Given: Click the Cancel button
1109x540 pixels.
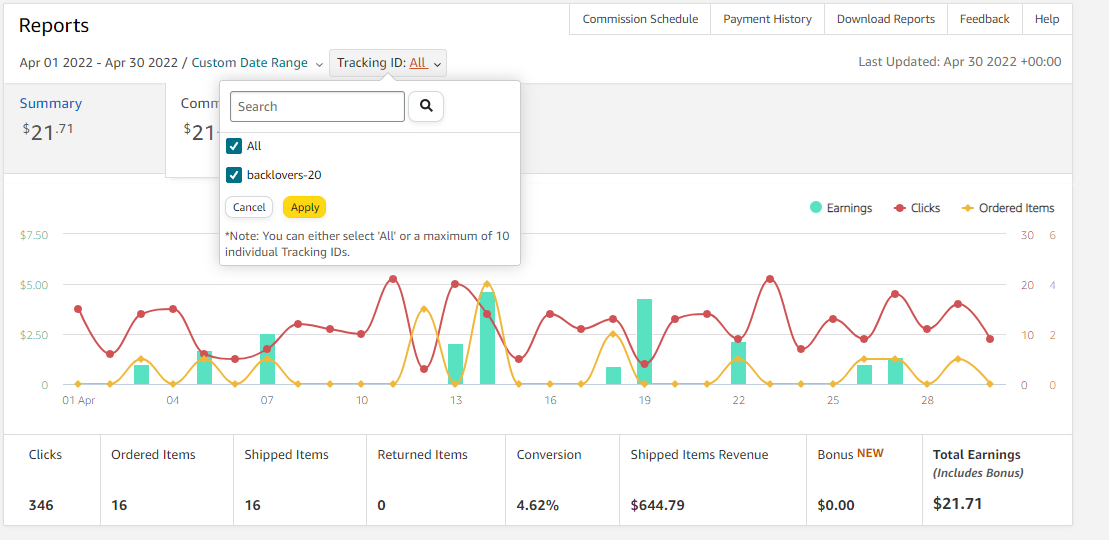Looking at the screenshot, I should [249, 207].
